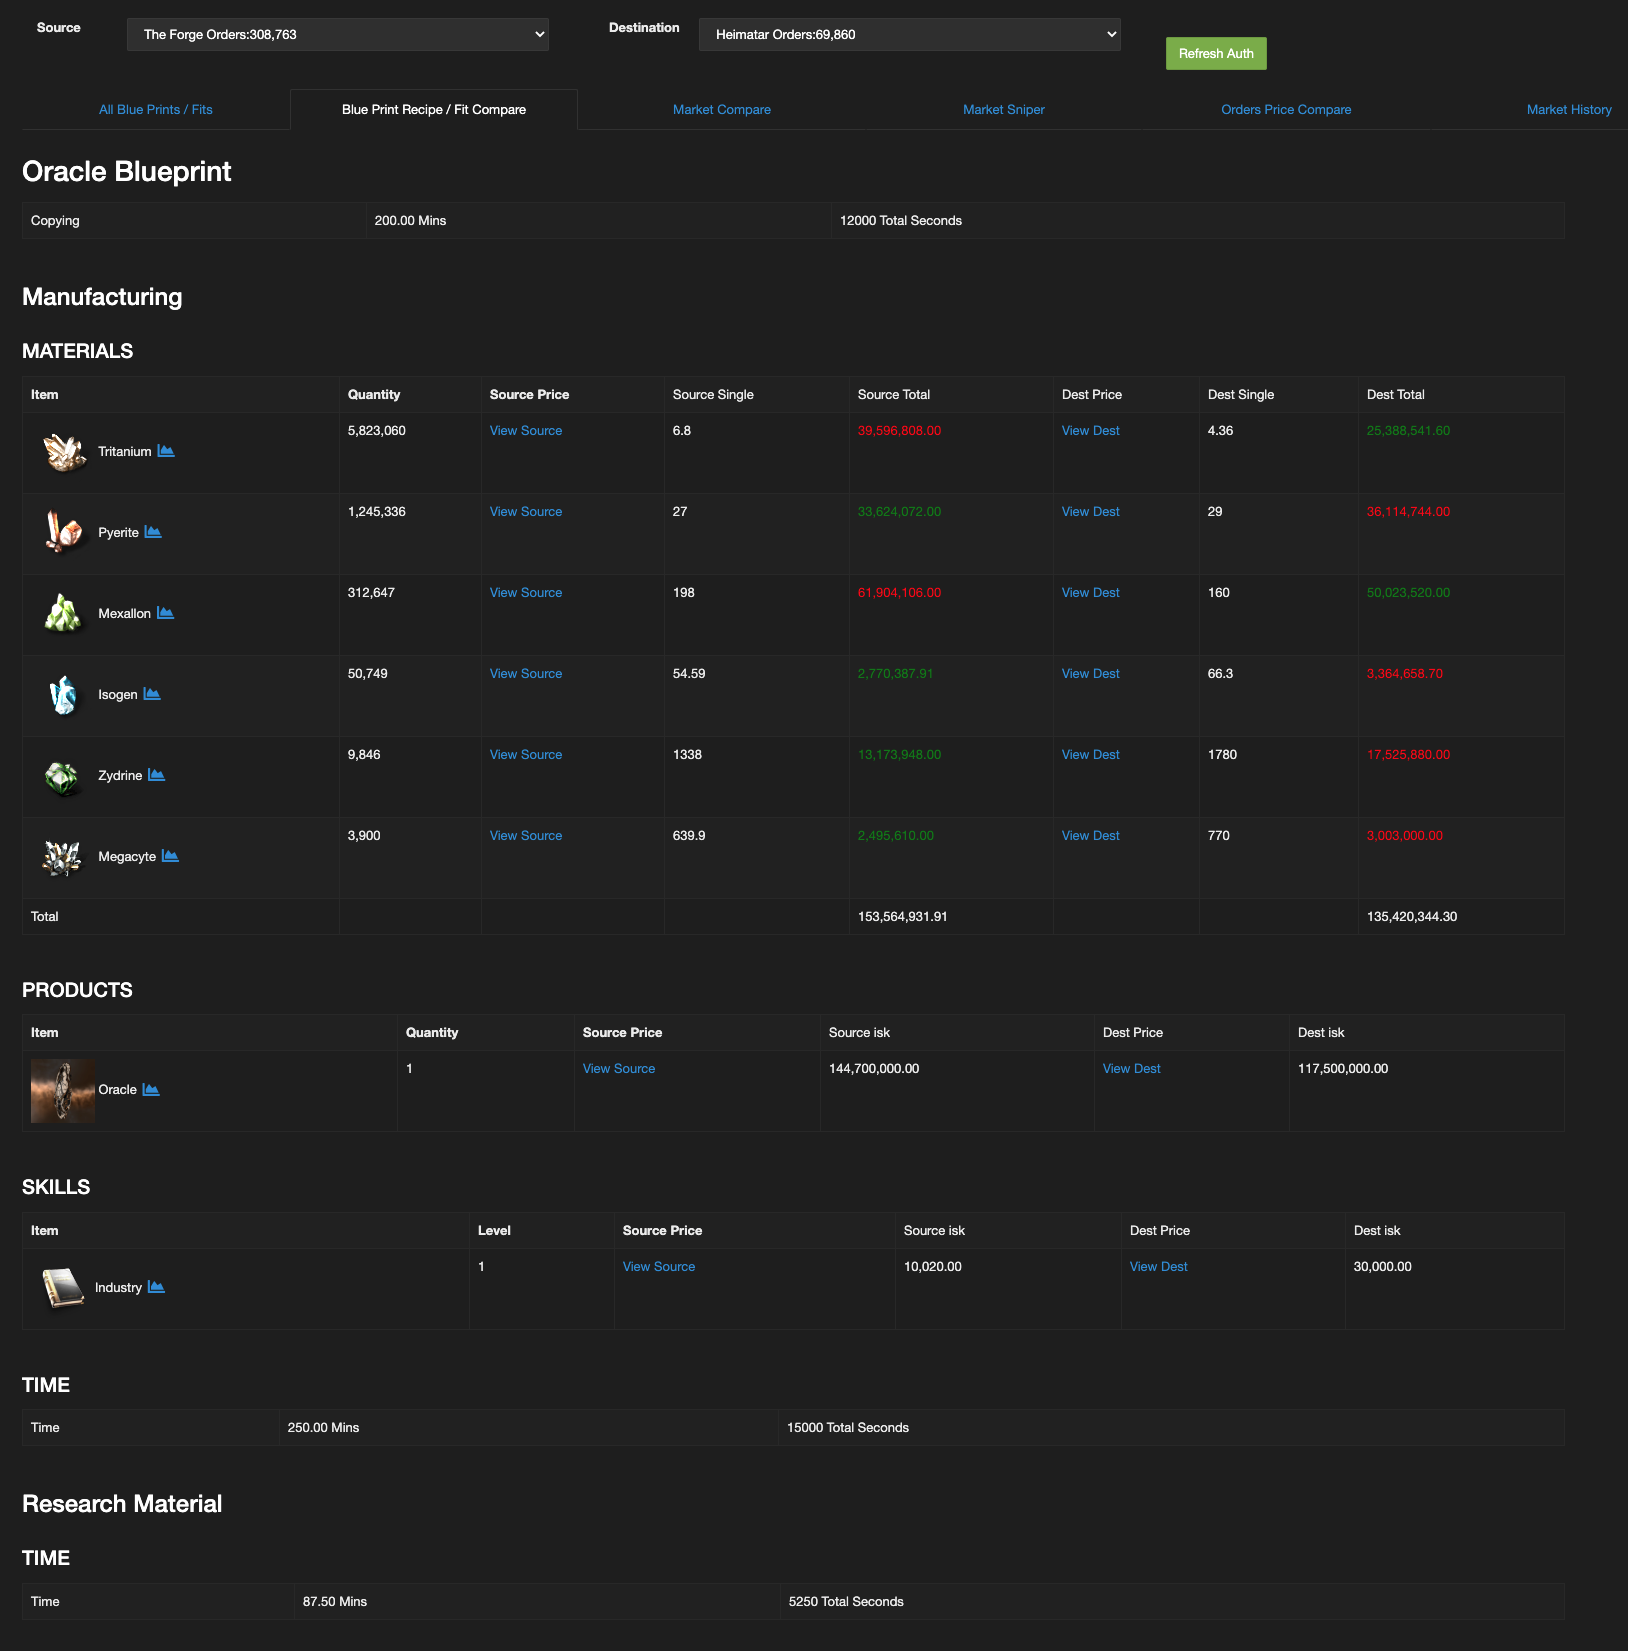Open Mexallon market history chart icon
This screenshot has height=1651, width=1628.
tap(166, 613)
